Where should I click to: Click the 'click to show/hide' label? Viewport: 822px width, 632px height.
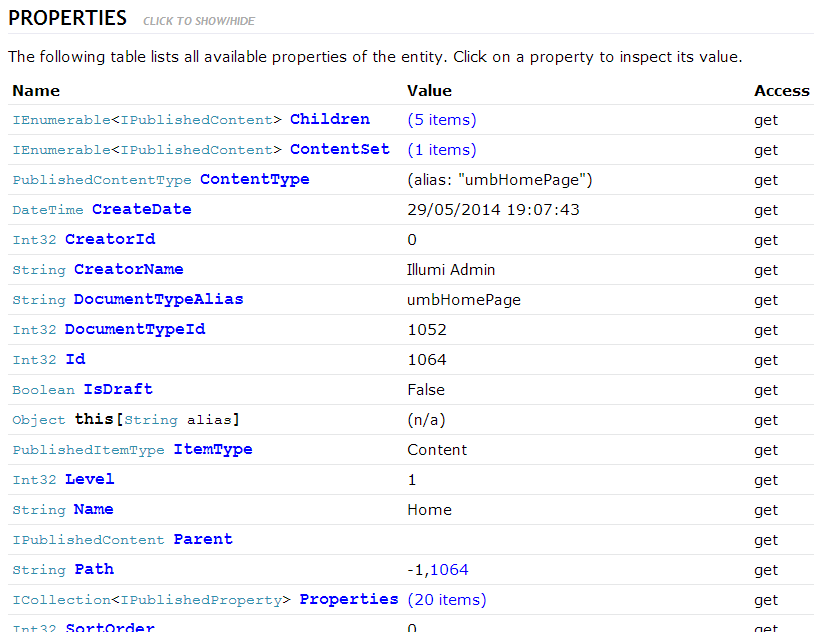pos(199,21)
